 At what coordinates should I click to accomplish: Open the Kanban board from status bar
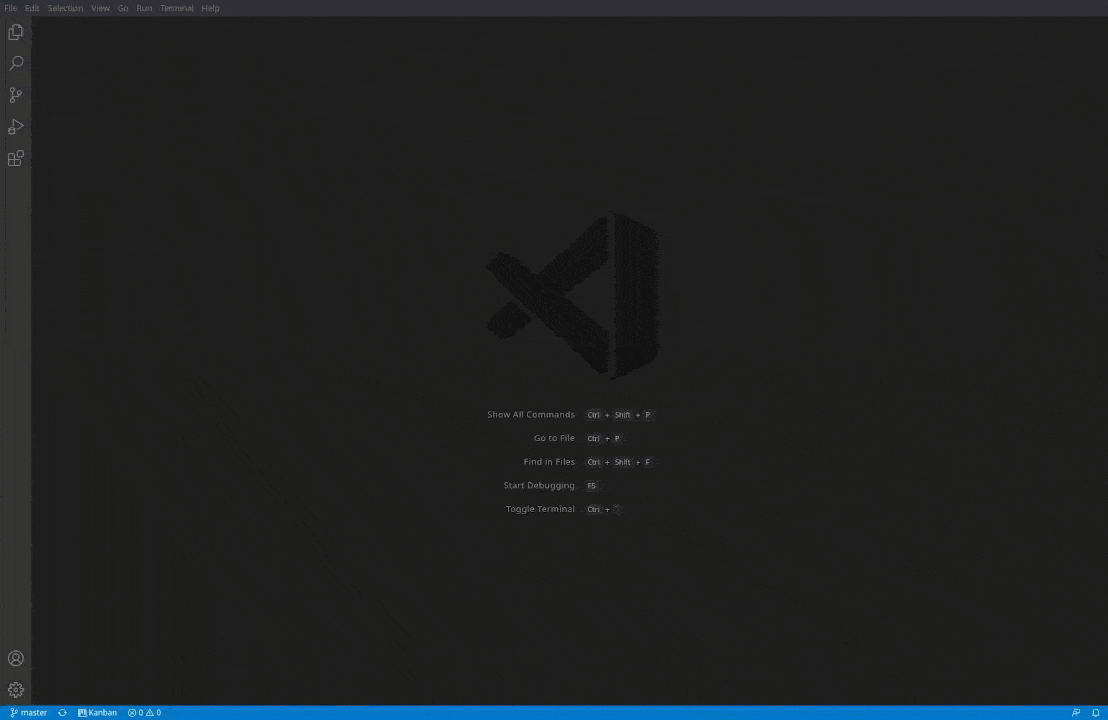point(98,712)
